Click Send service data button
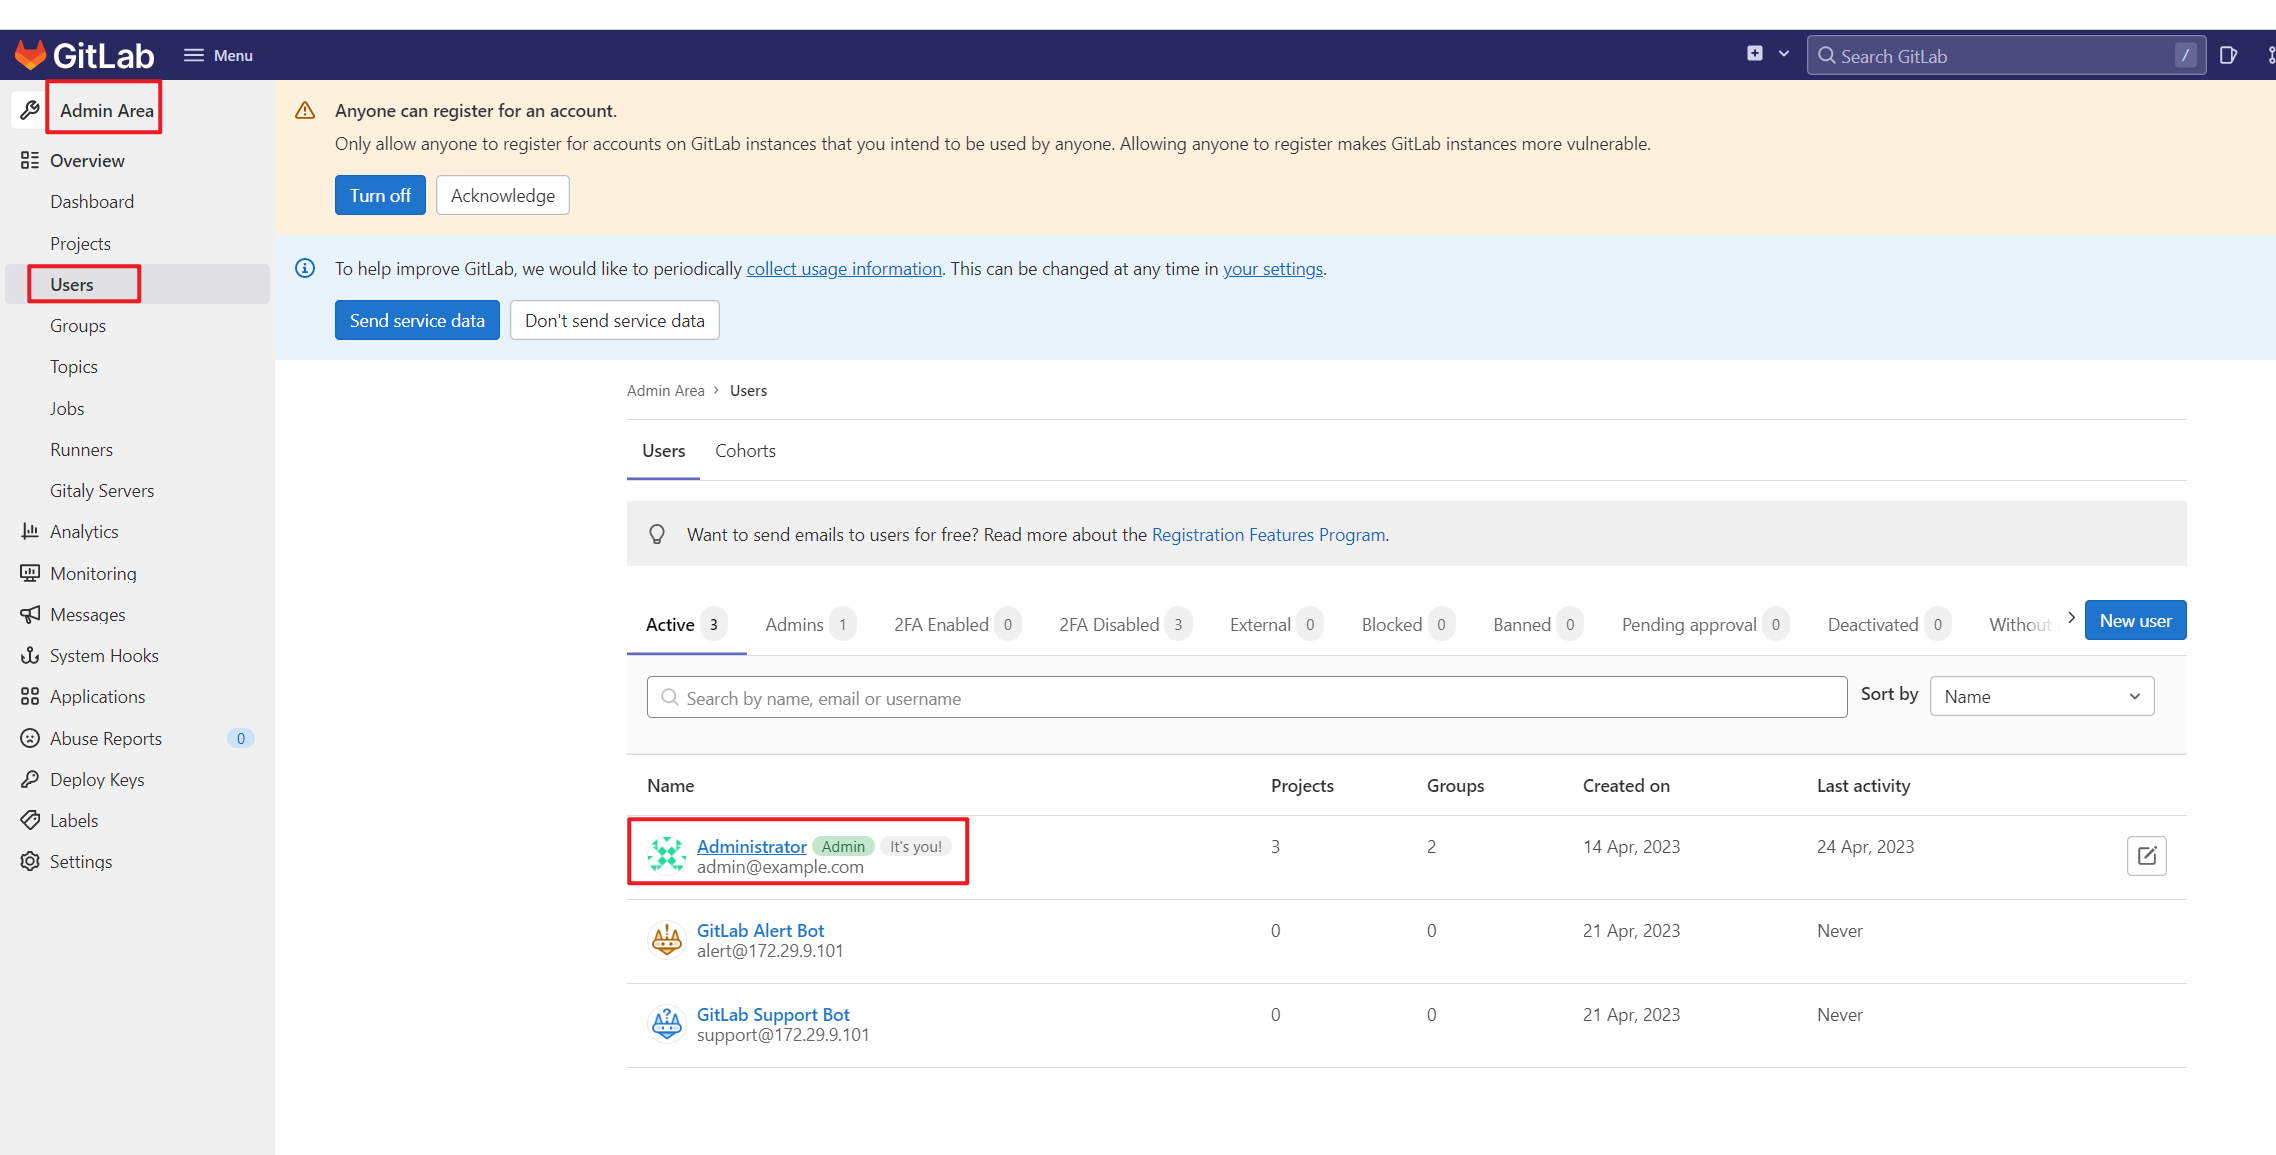Image resolution: width=2276 pixels, height=1155 pixels. tap(417, 320)
